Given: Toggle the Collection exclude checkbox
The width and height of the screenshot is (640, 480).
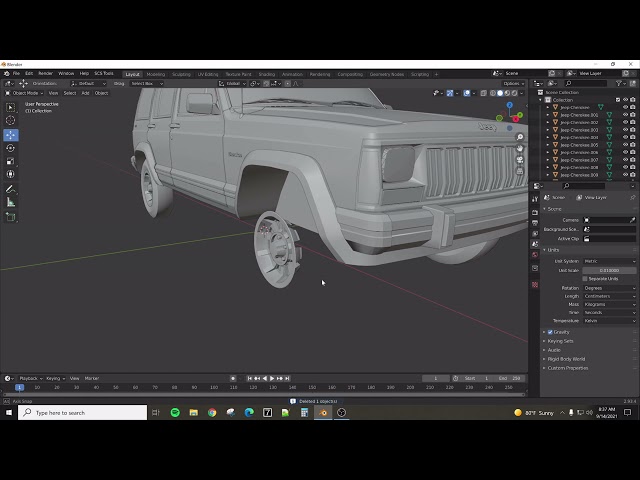Looking at the screenshot, I should (x=618, y=100).
